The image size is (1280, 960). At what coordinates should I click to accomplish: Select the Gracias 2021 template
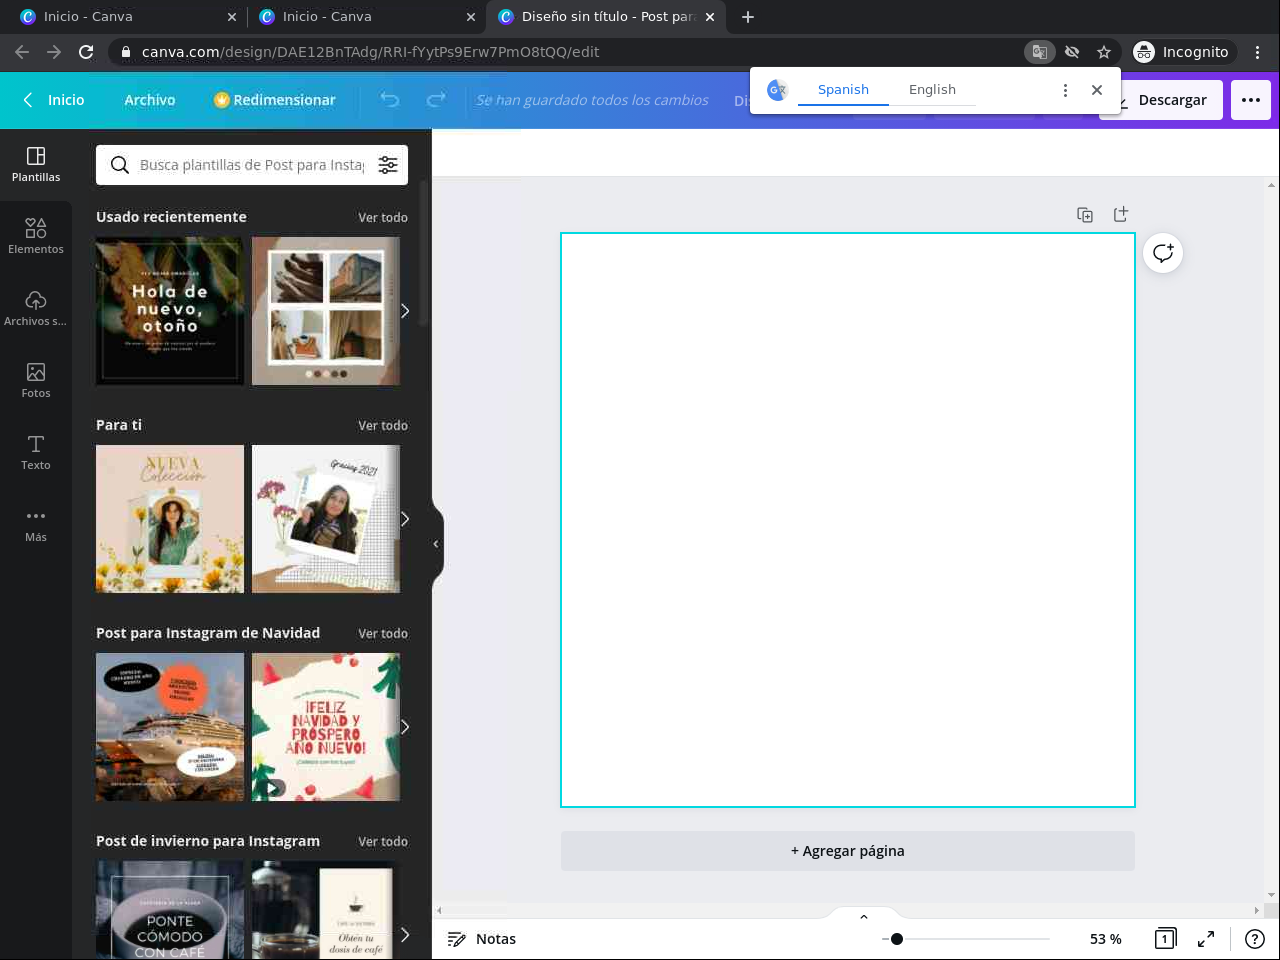point(326,519)
